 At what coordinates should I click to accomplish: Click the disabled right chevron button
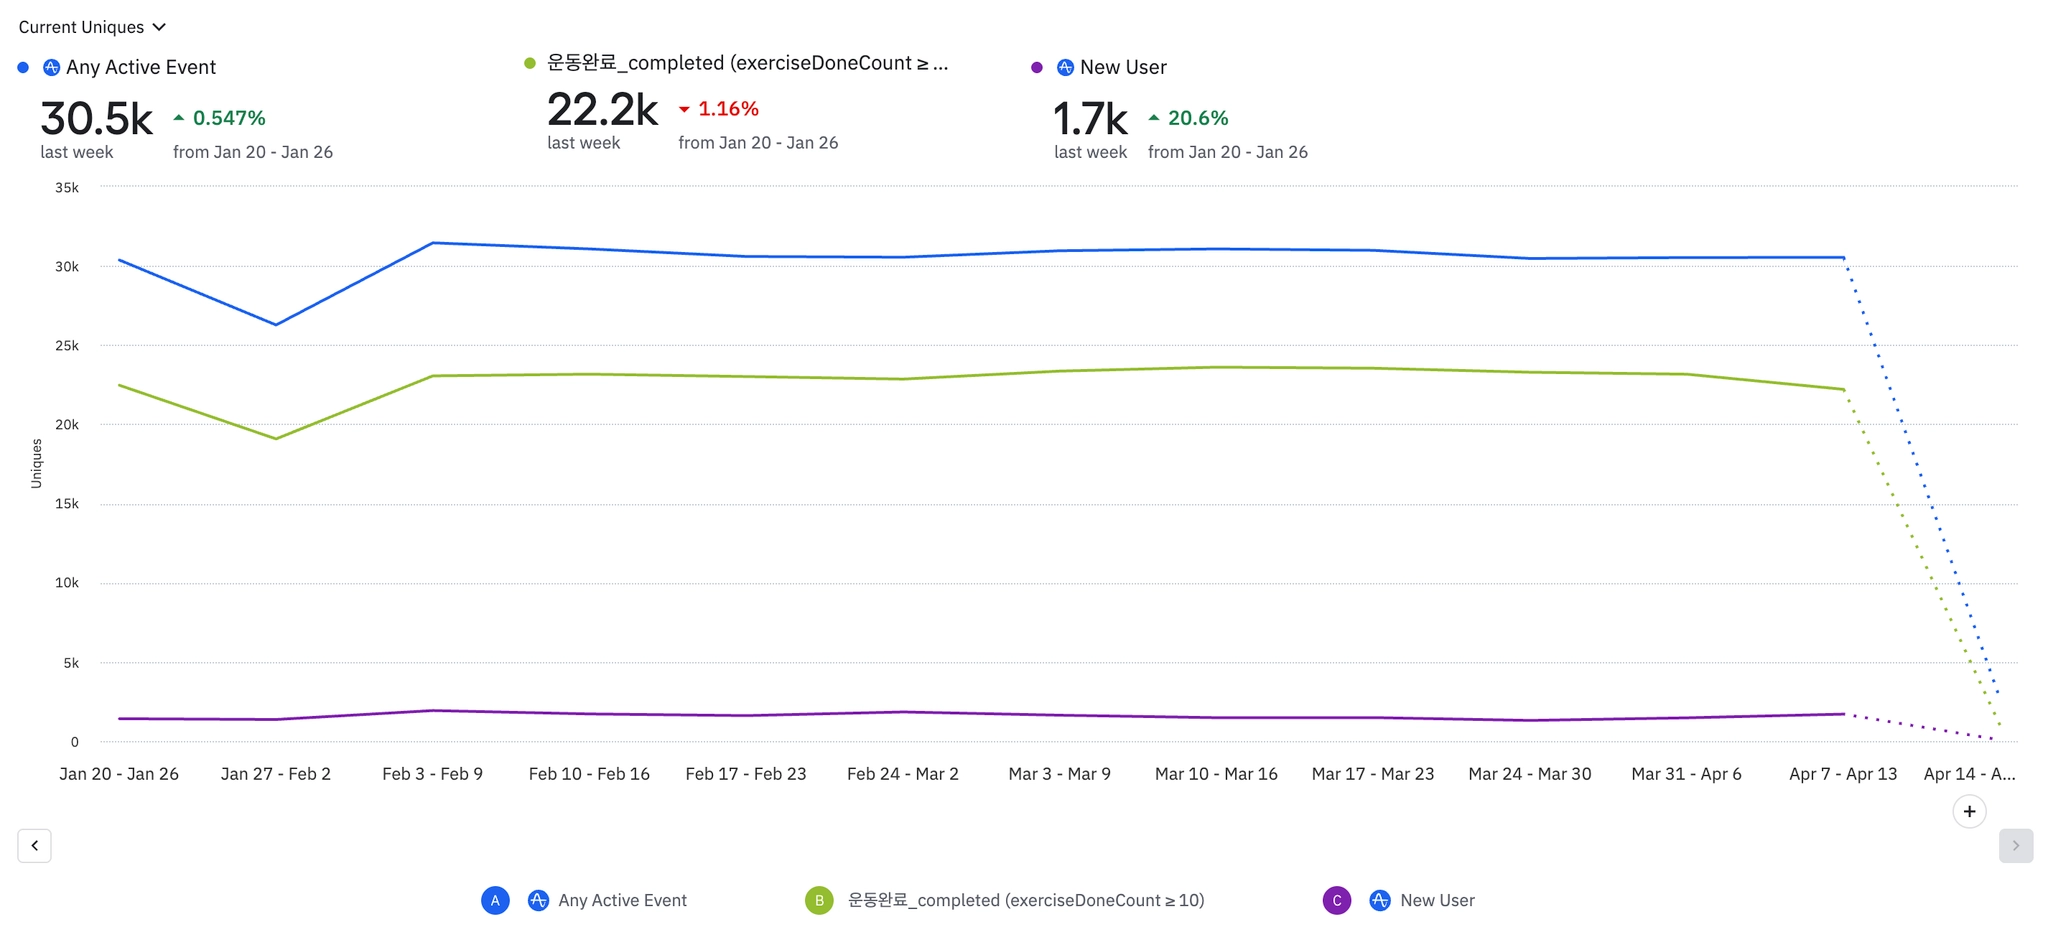pos(2016,845)
